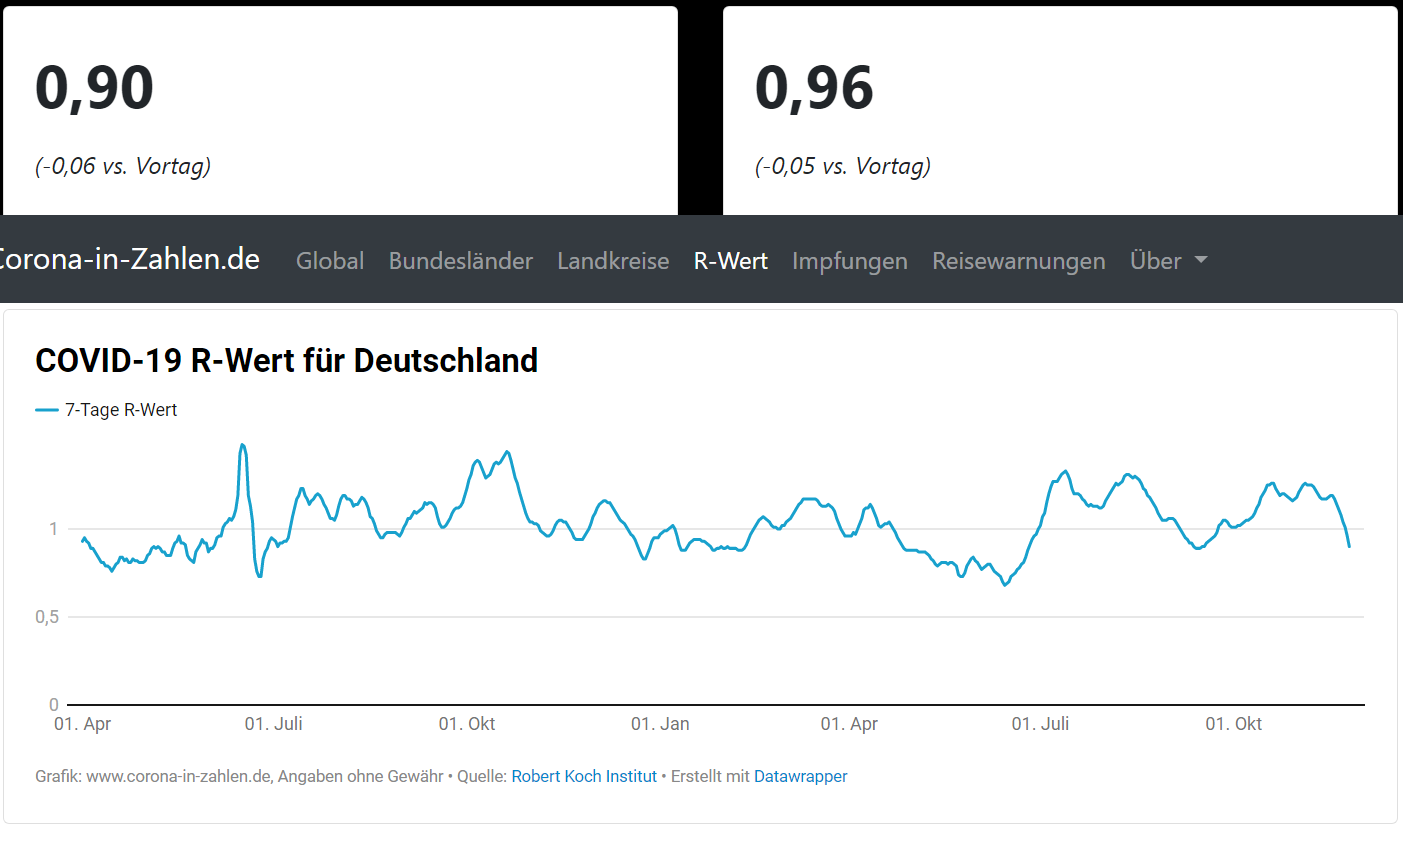Go to the Bundesländer page
This screenshot has width=1403, height=841.
tap(460, 261)
